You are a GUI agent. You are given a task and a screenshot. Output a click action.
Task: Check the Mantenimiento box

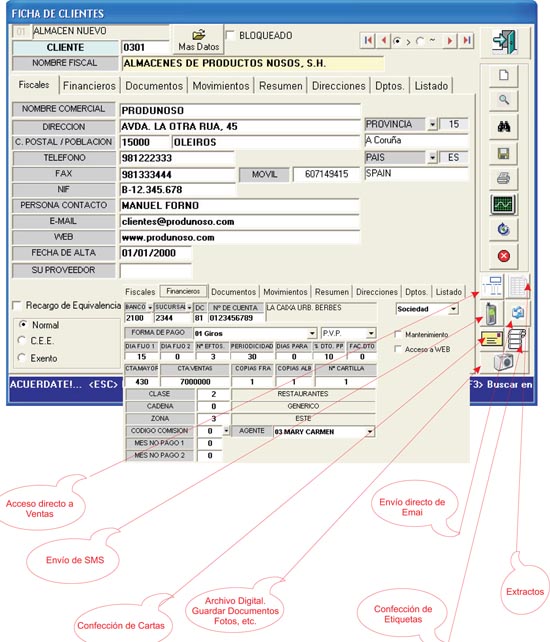click(398, 335)
